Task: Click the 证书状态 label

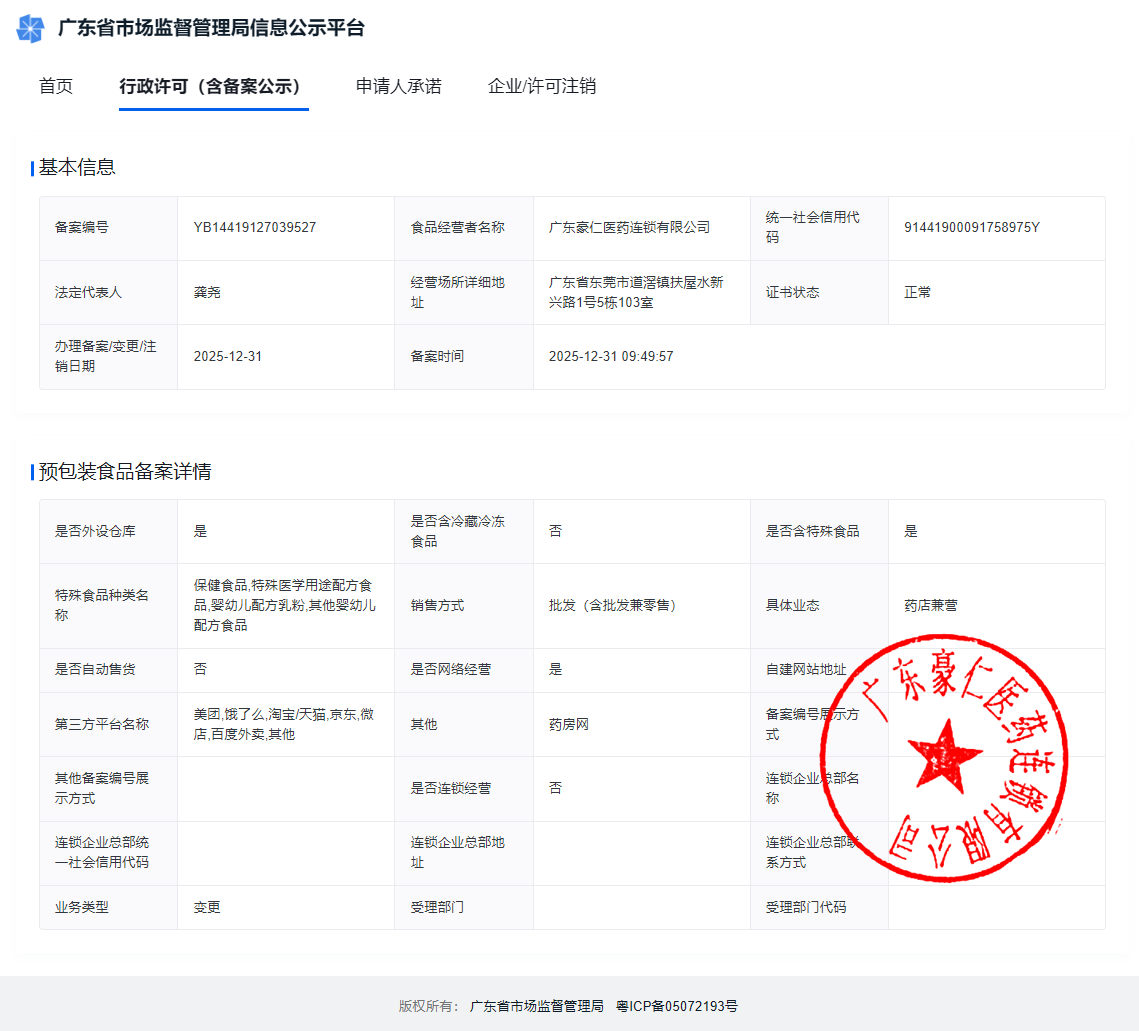Action: point(793,292)
